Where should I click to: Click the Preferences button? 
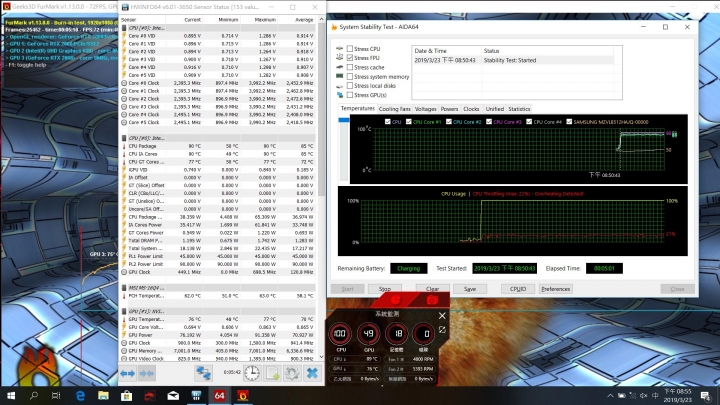point(555,288)
